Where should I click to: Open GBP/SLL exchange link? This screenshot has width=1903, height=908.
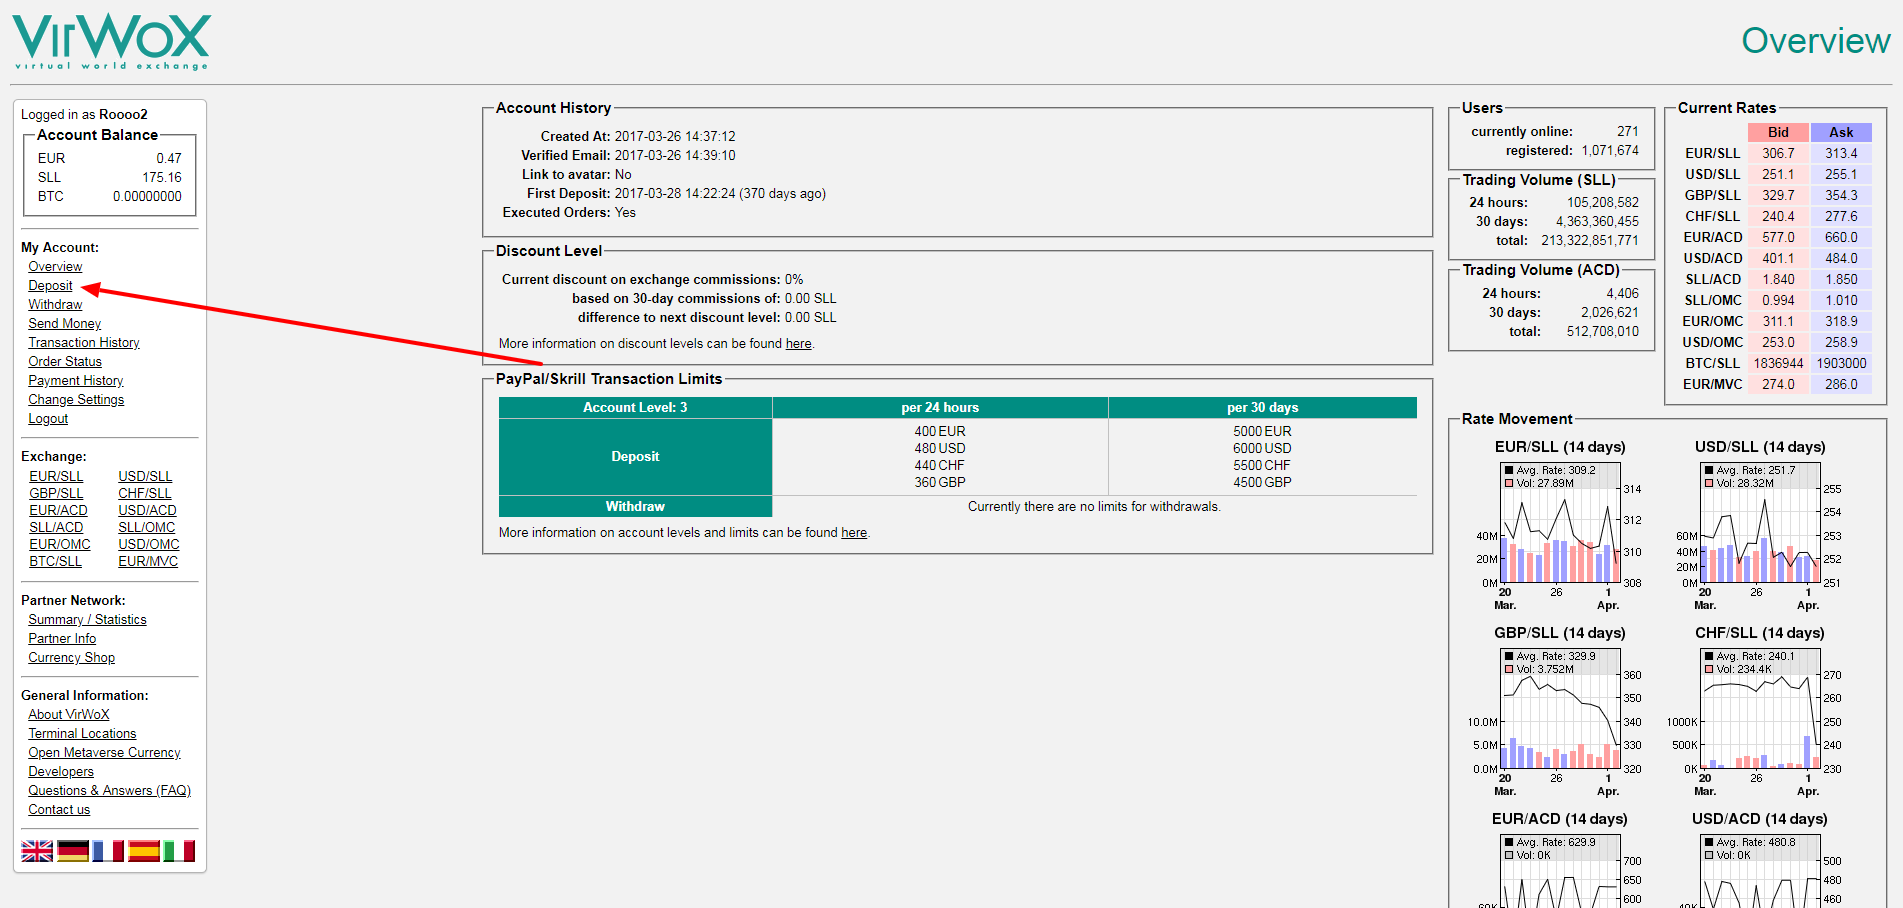coord(56,494)
